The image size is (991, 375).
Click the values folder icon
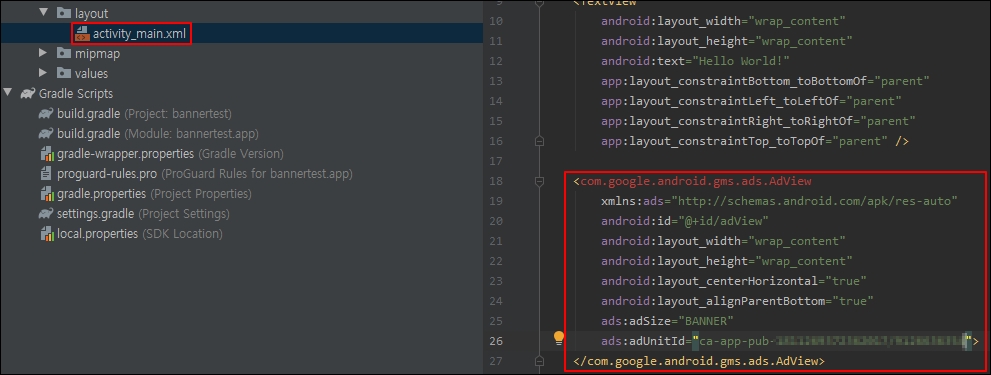(63, 73)
